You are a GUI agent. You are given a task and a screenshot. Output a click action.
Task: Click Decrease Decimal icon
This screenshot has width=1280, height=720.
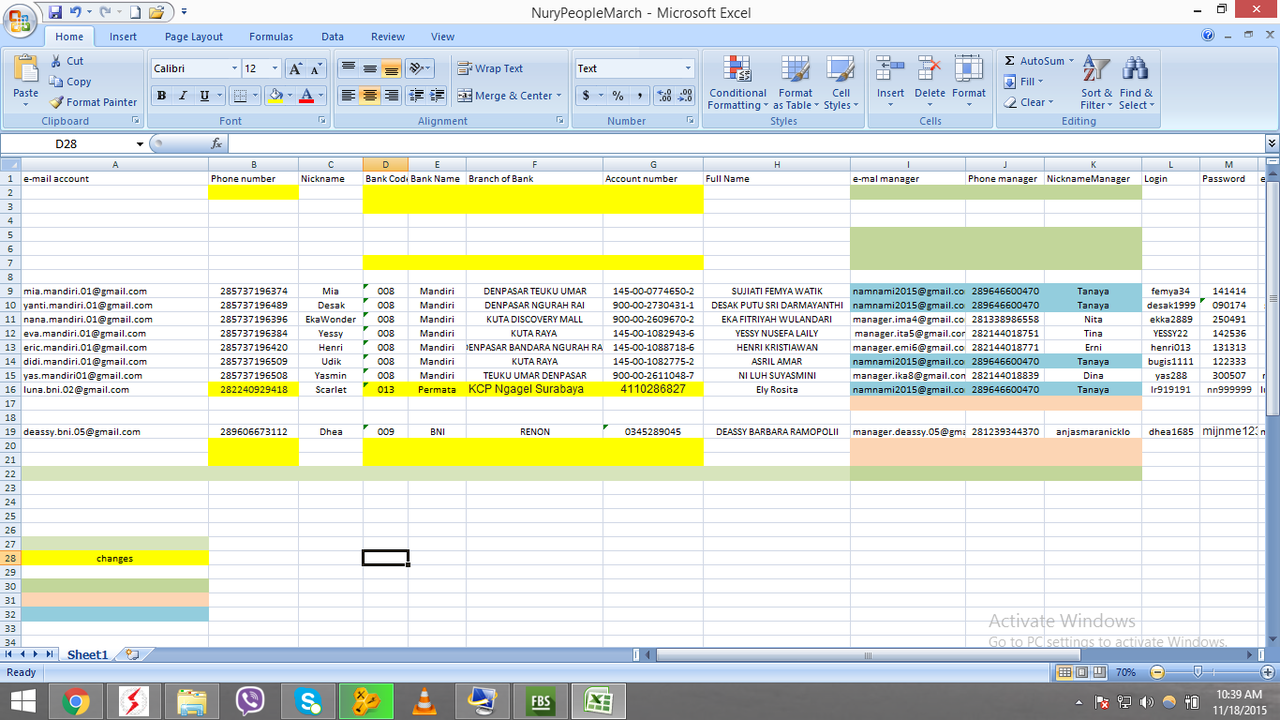[x=686, y=96]
